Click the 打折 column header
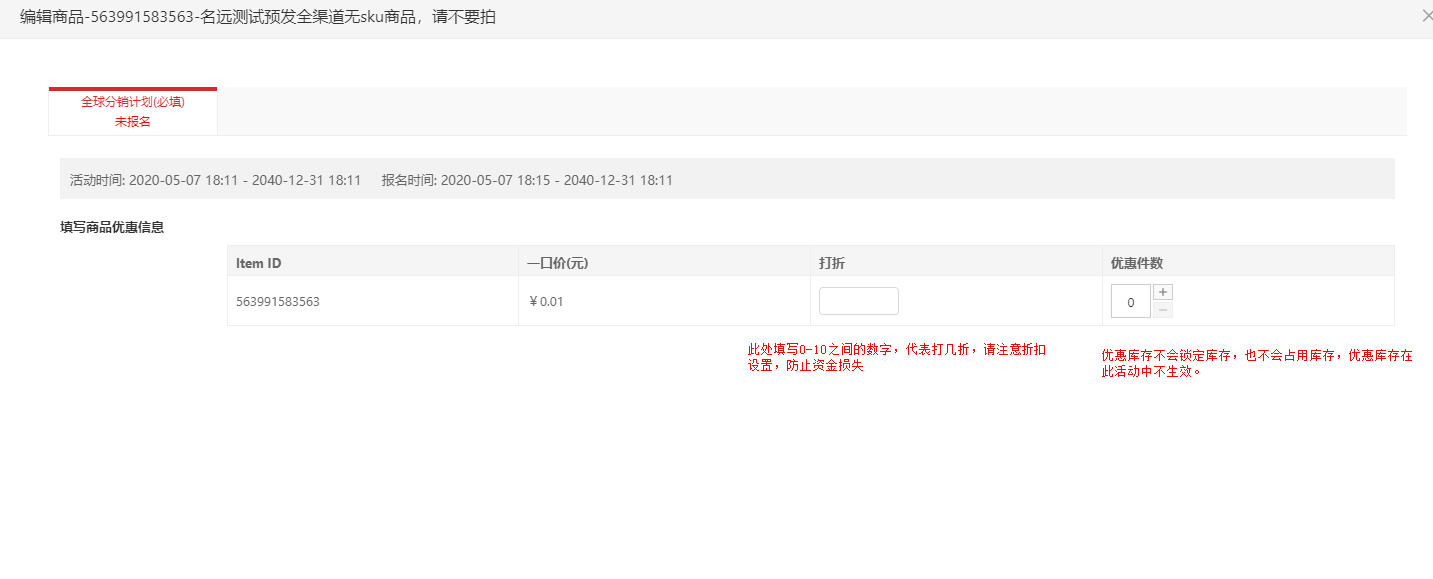The height and width of the screenshot is (579, 1433). [832, 263]
